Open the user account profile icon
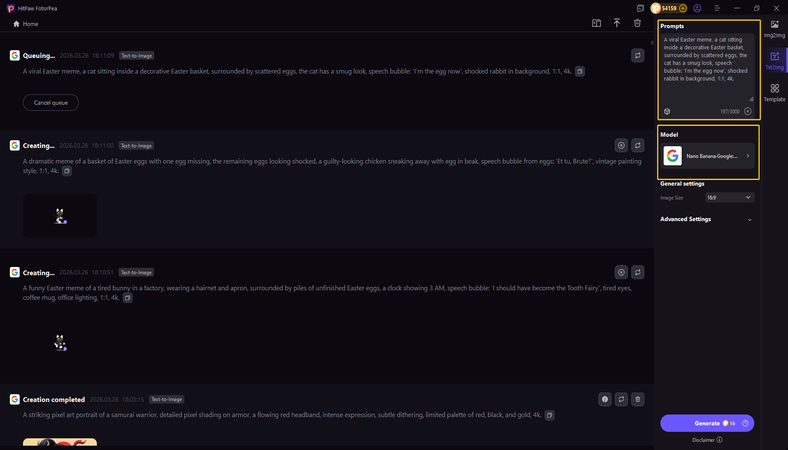 click(x=697, y=8)
